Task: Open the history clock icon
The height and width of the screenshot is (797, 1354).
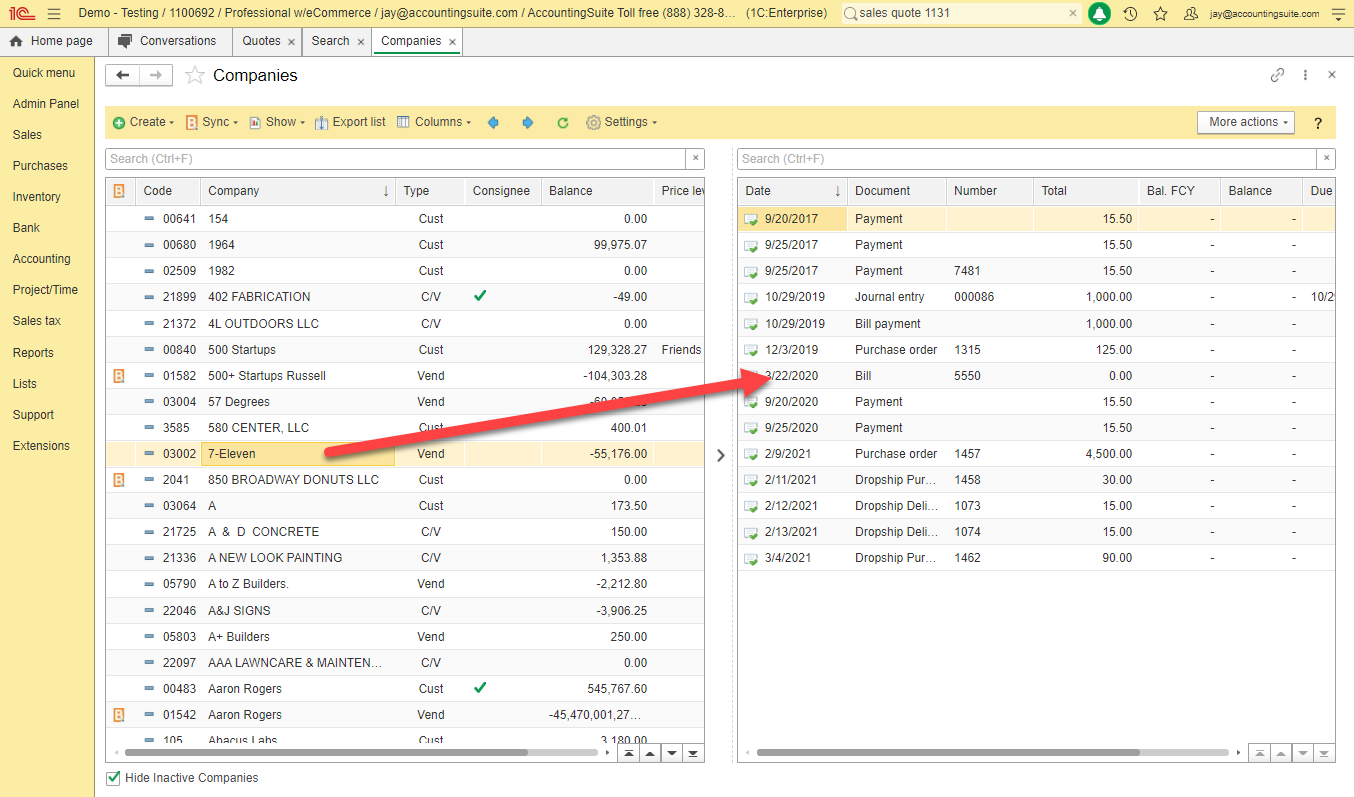Action: point(1130,14)
